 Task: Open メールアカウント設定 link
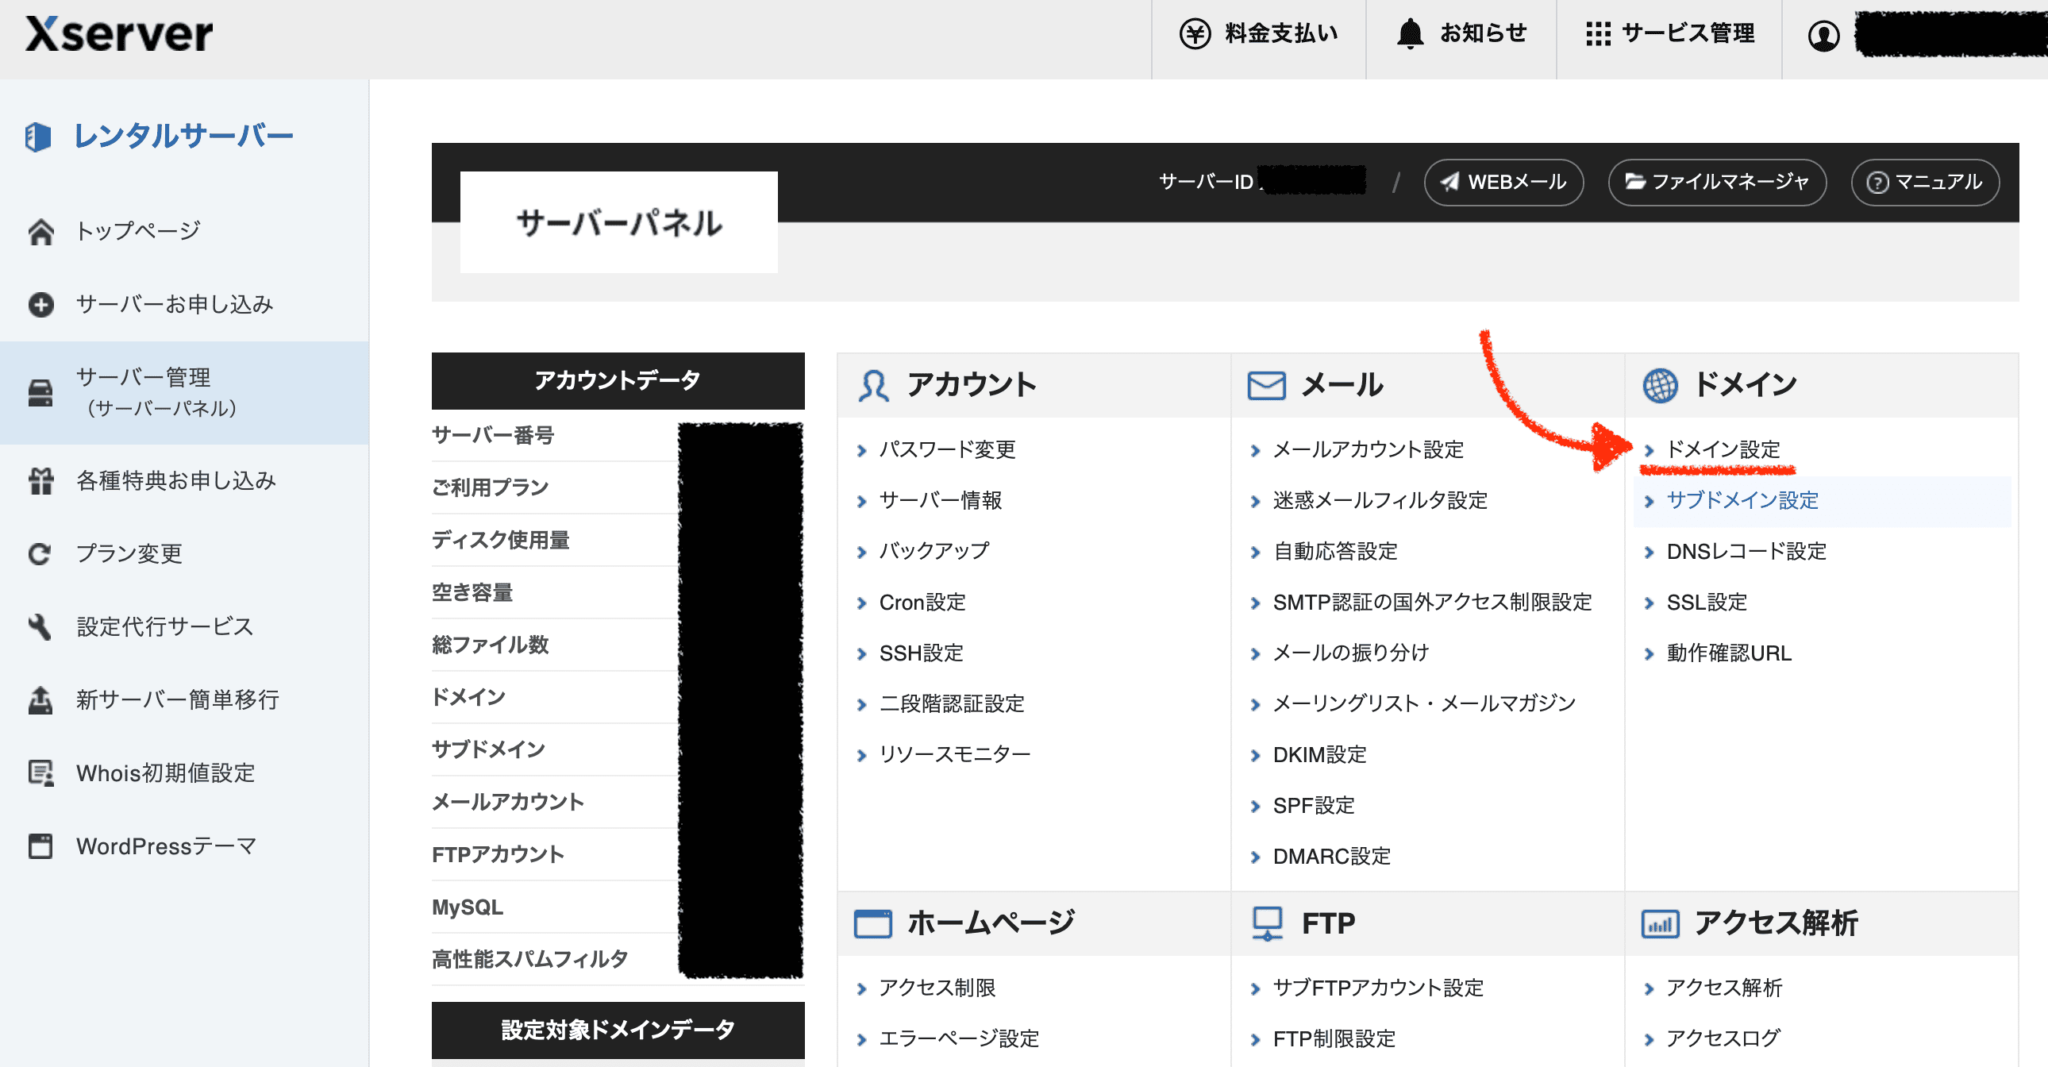pyautogui.click(x=1367, y=450)
